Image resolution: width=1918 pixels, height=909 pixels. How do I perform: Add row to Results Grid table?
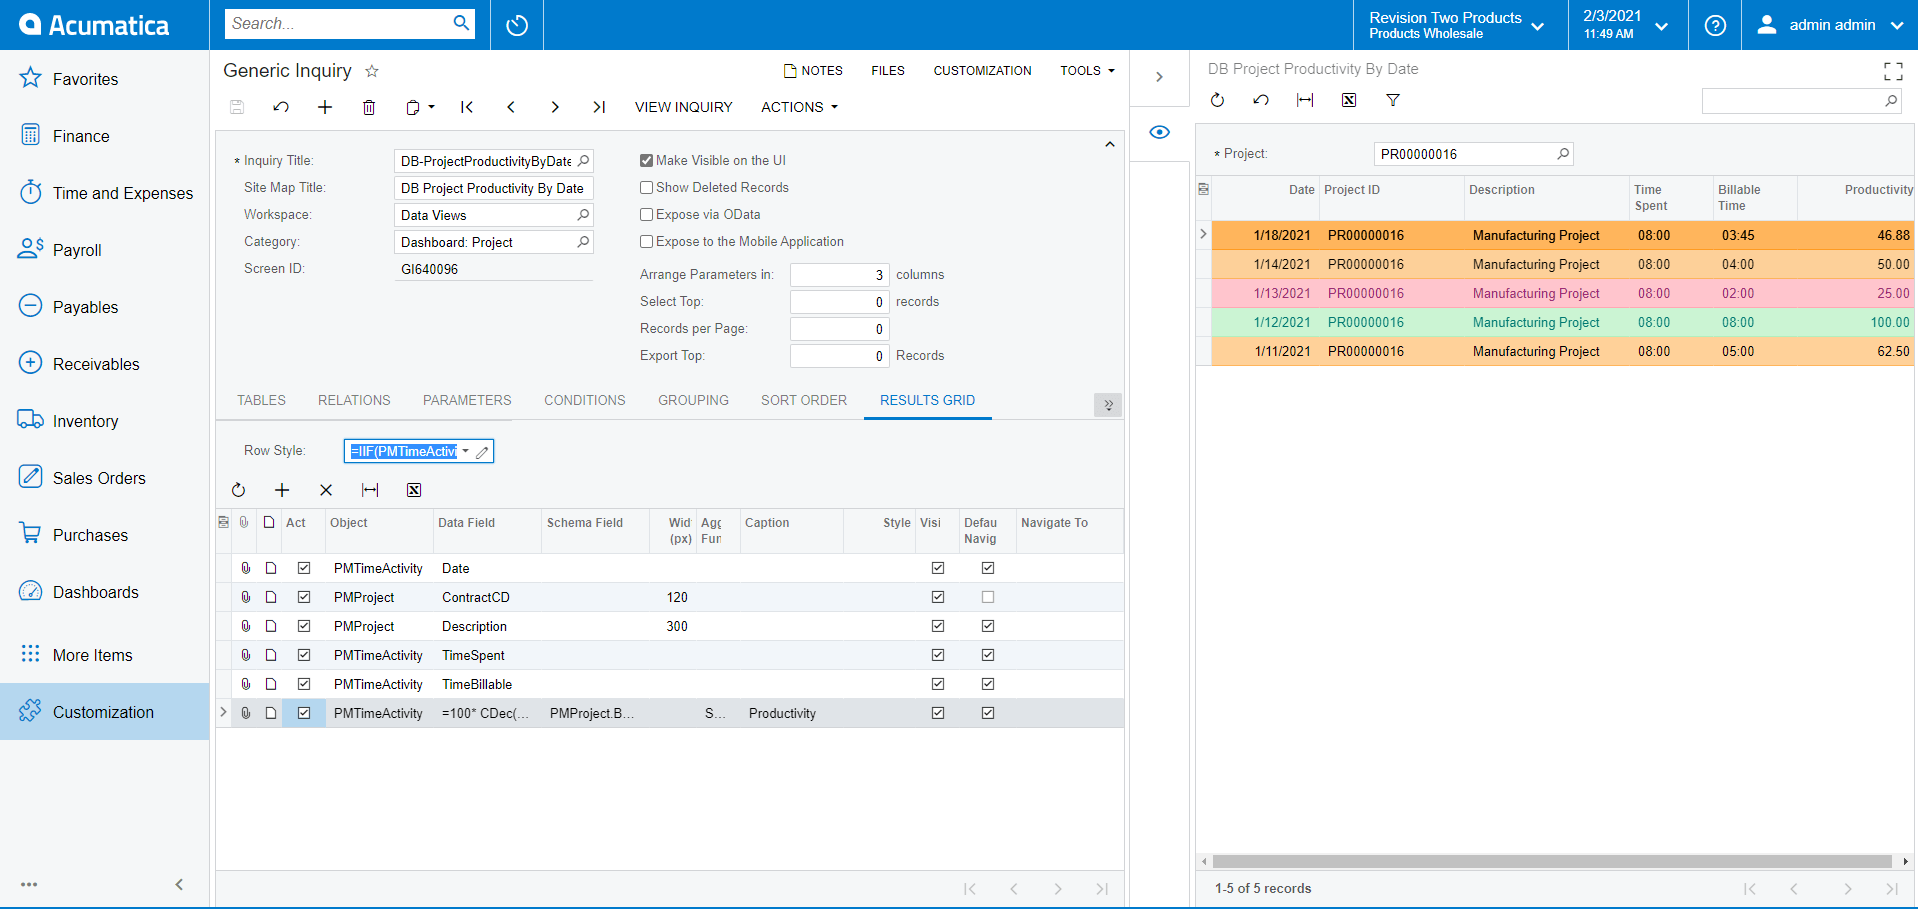tap(282, 490)
